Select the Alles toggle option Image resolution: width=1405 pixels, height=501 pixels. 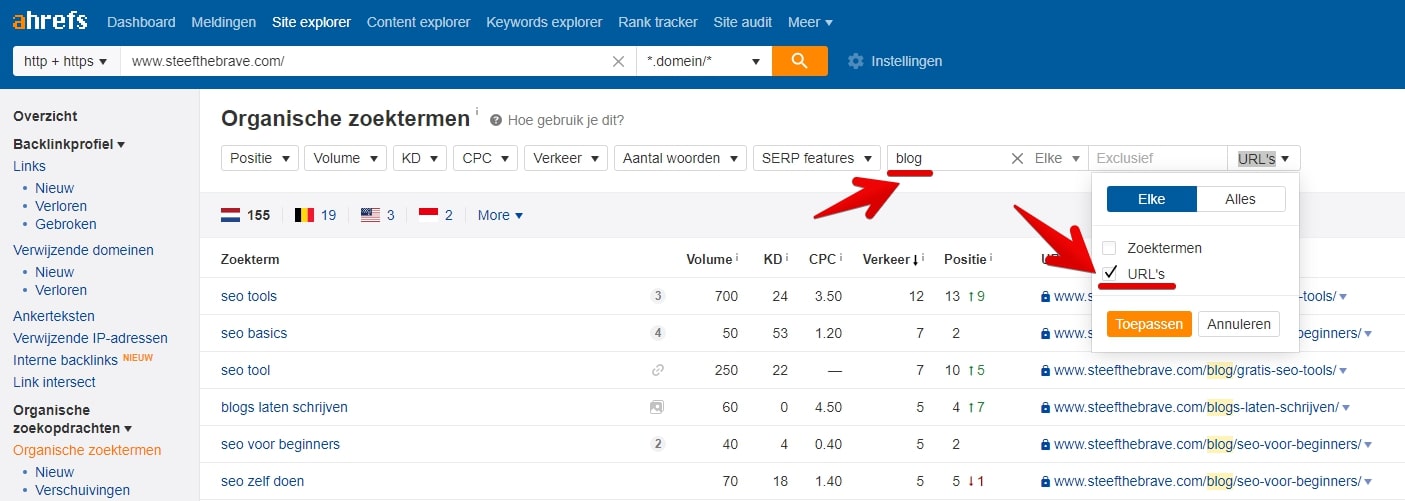coord(1240,199)
